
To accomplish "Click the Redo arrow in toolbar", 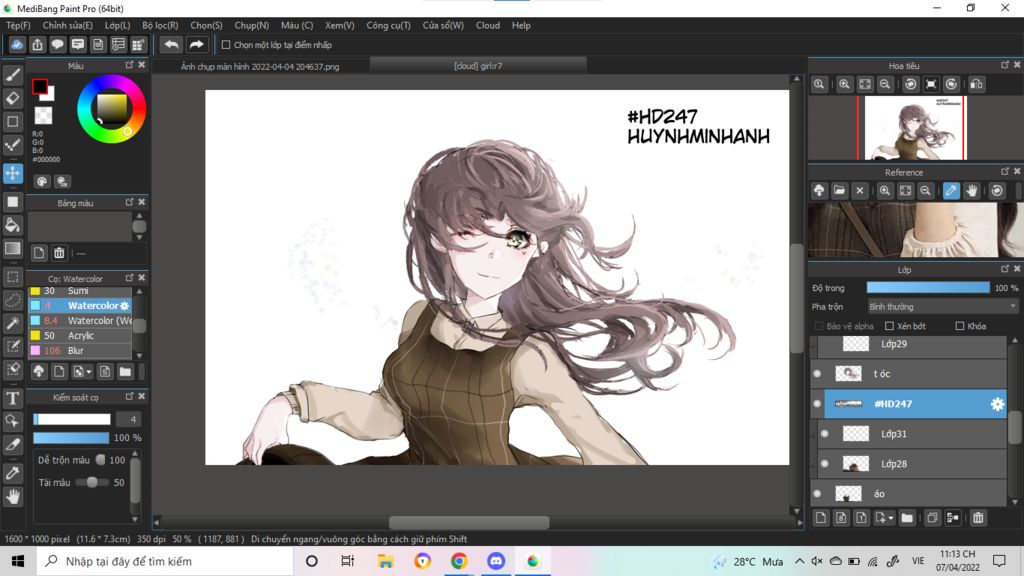I will (196, 44).
